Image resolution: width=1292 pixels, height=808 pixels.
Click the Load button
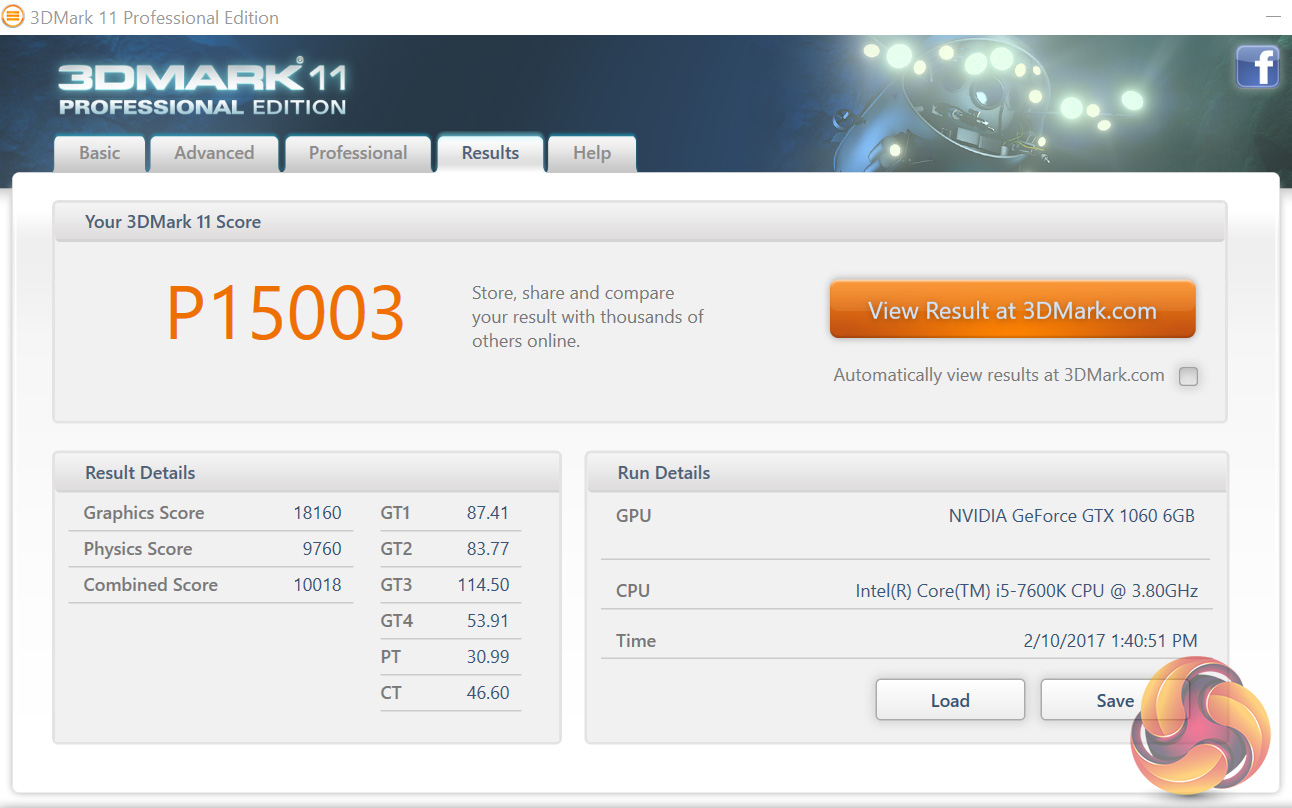pos(950,700)
